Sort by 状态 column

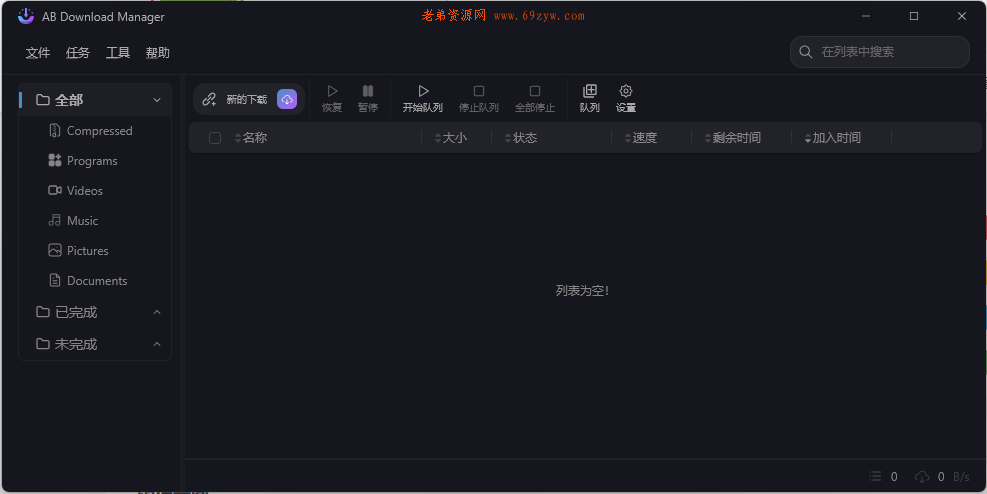[x=521, y=138]
